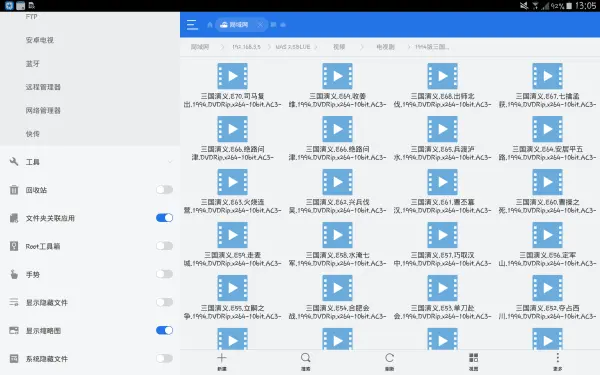Image resolution: width=600 pixels, height=375 pixels.
Task: Collapse the 工具 section chevron
Action: click(170, 162)
